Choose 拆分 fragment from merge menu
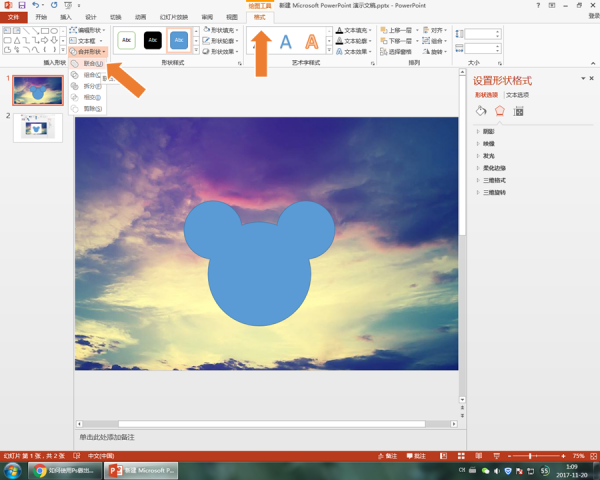The image size is (600, 480). (x=88, y=86)
